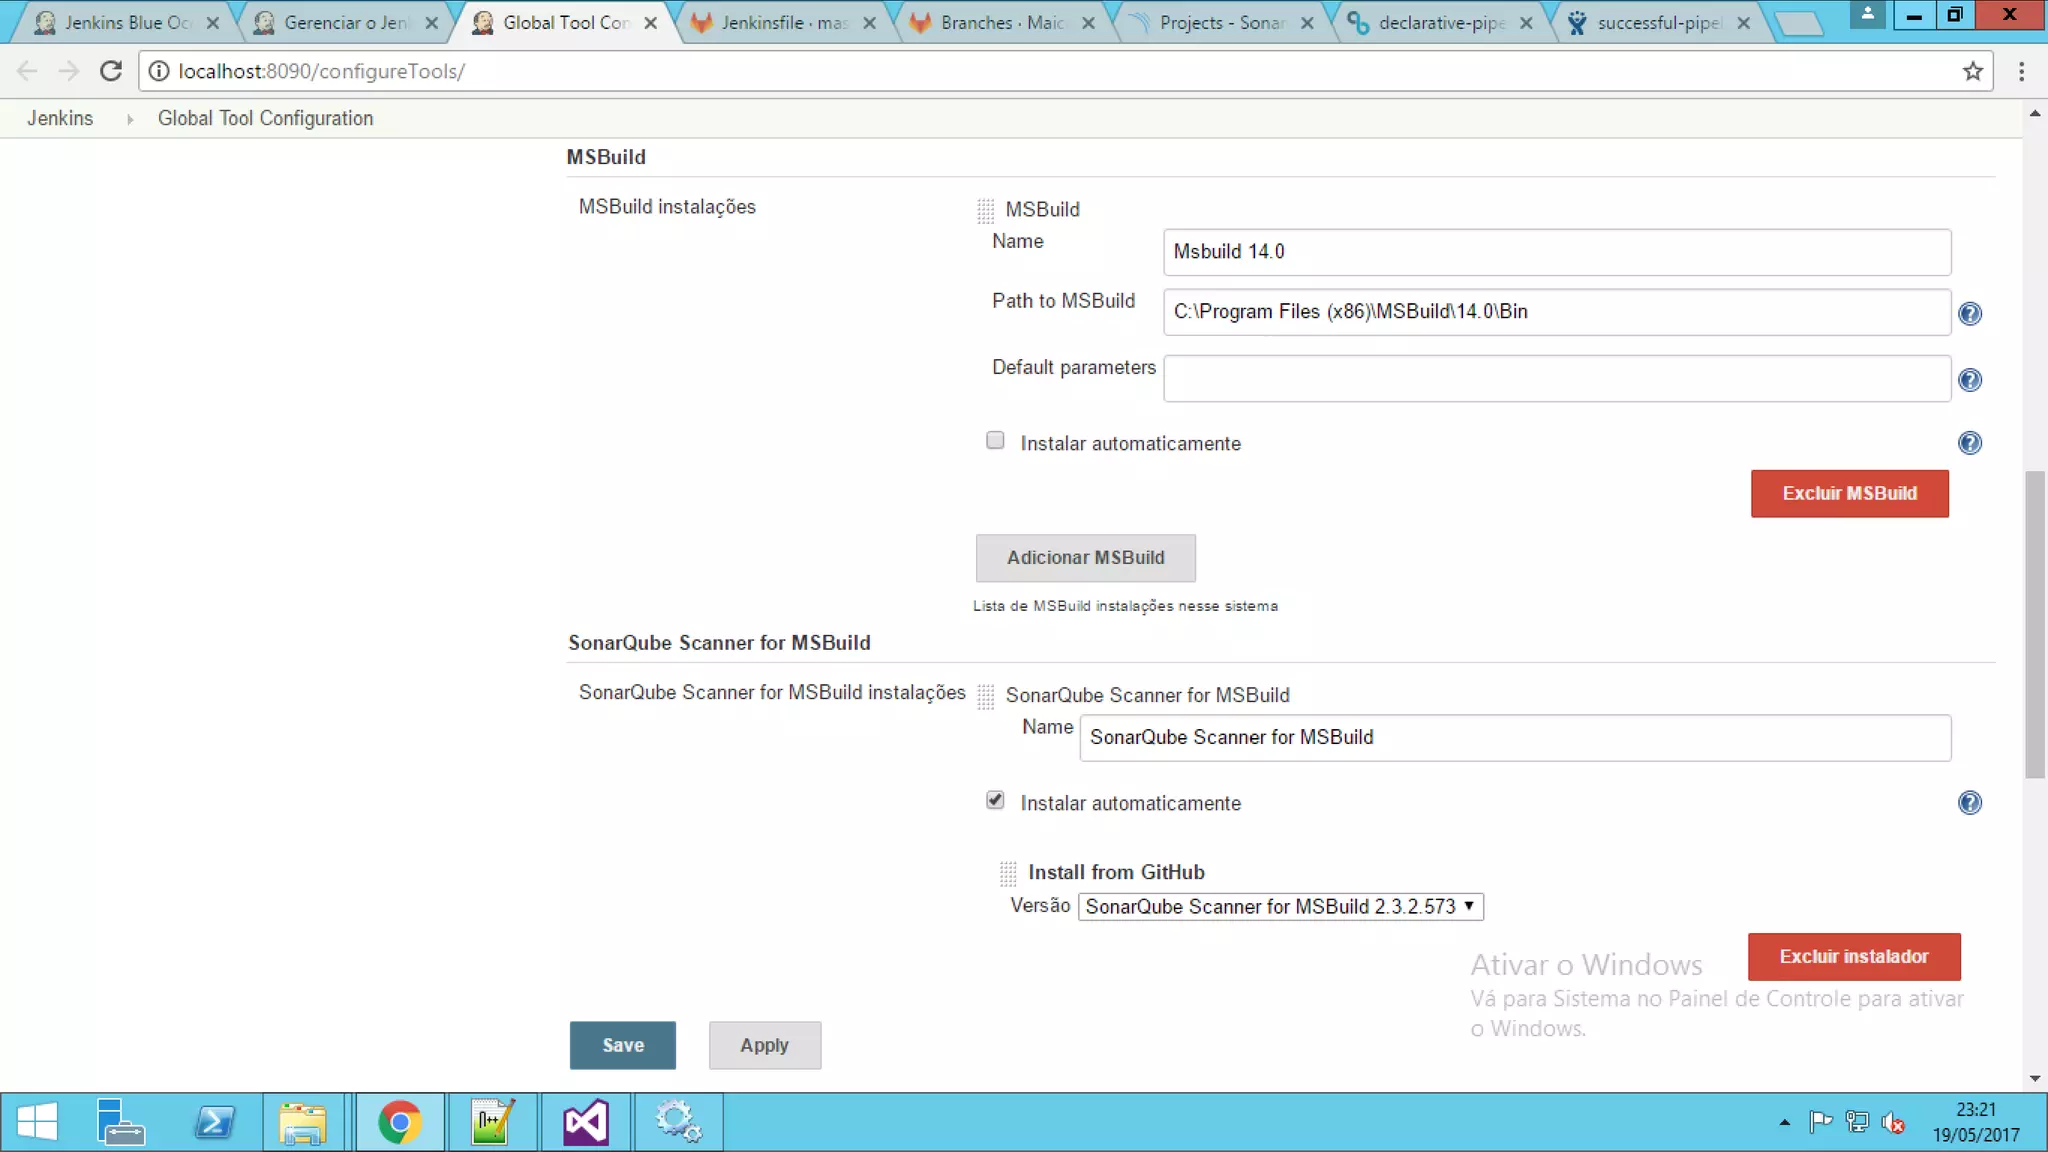
Task: Click help icon beside SonarQube Instalar automaticamente
Action: tap(1969, 803)
